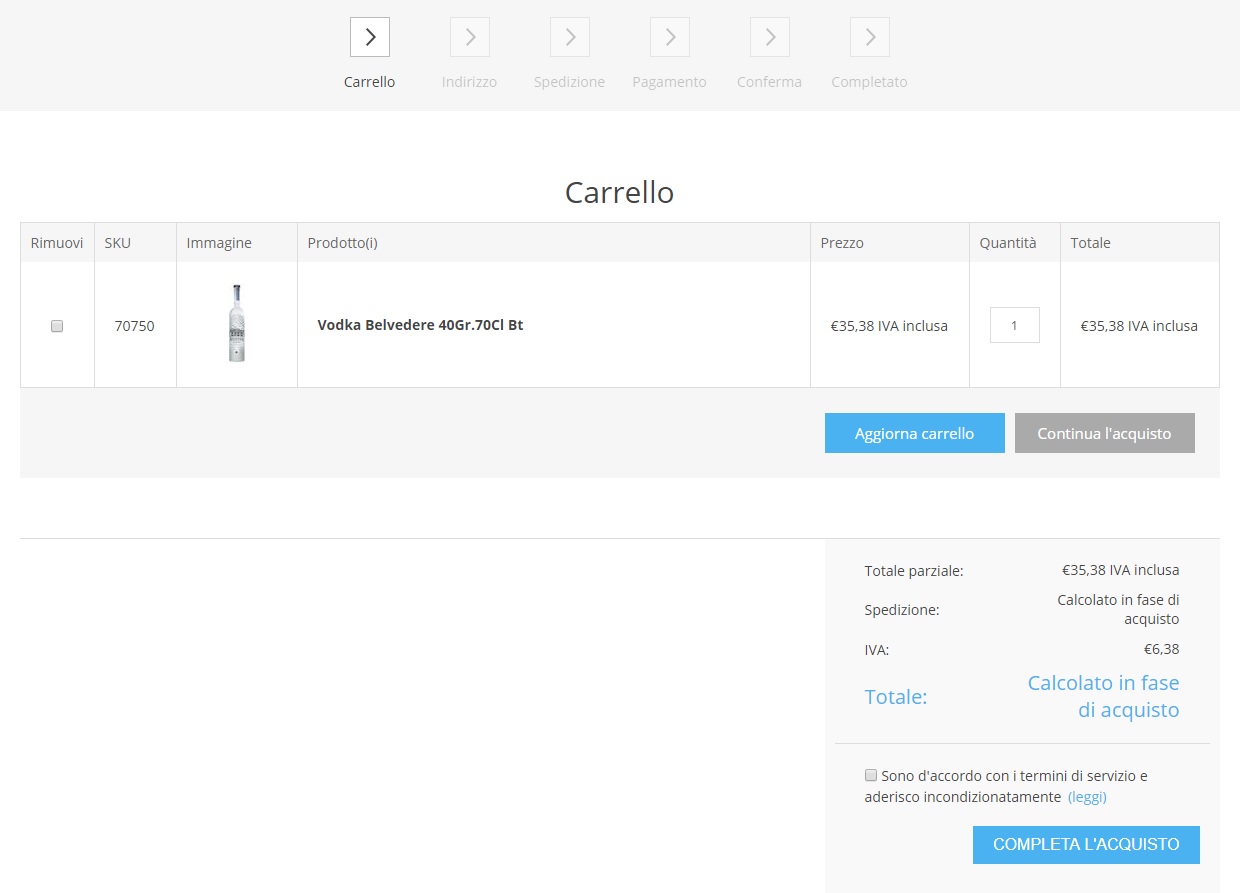Select the Conferma step label
The height and width of the screenshot is (893, 1240).
coord(770,82)
